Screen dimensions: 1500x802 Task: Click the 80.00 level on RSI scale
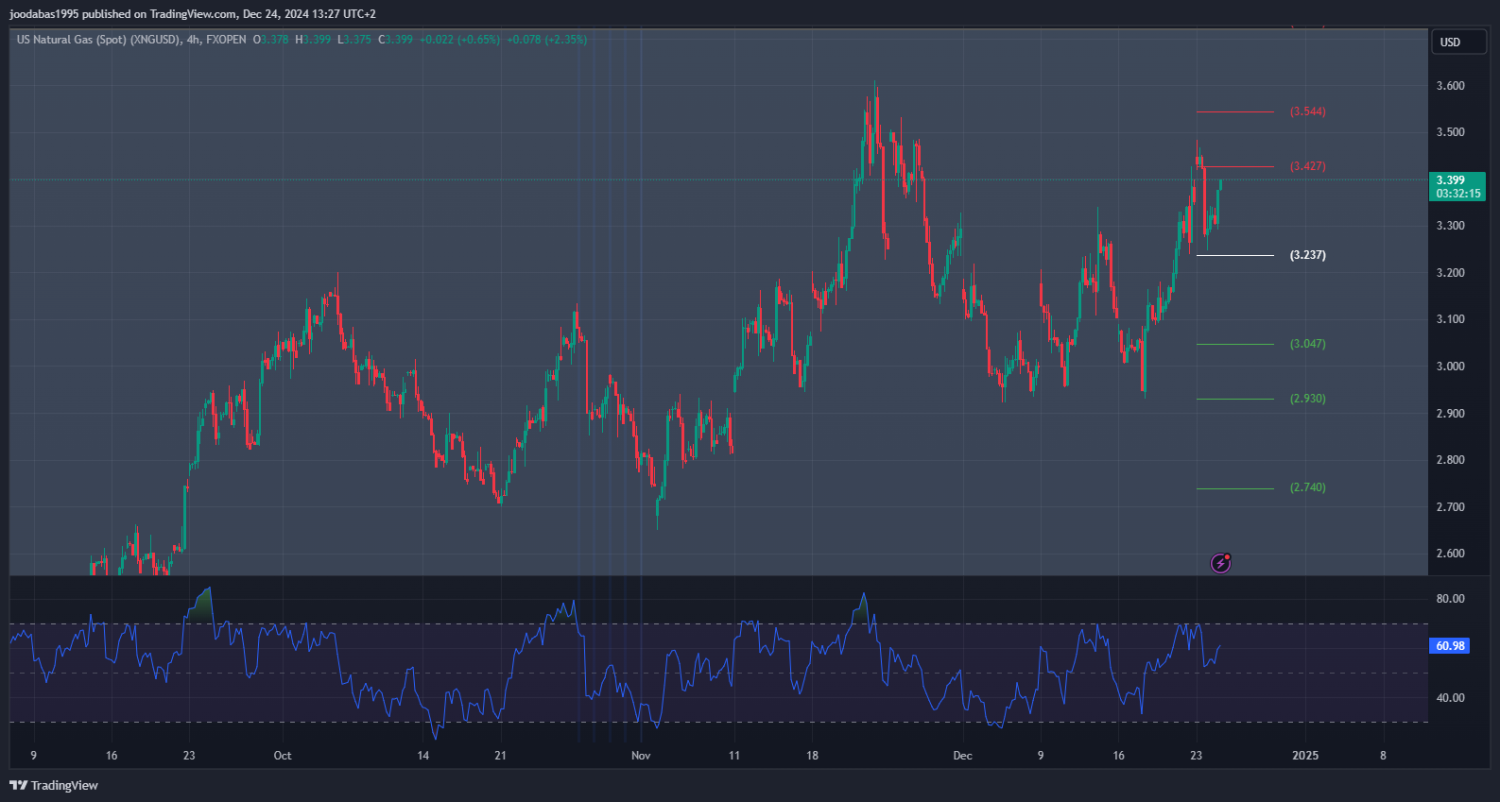tap(1450, 599)
